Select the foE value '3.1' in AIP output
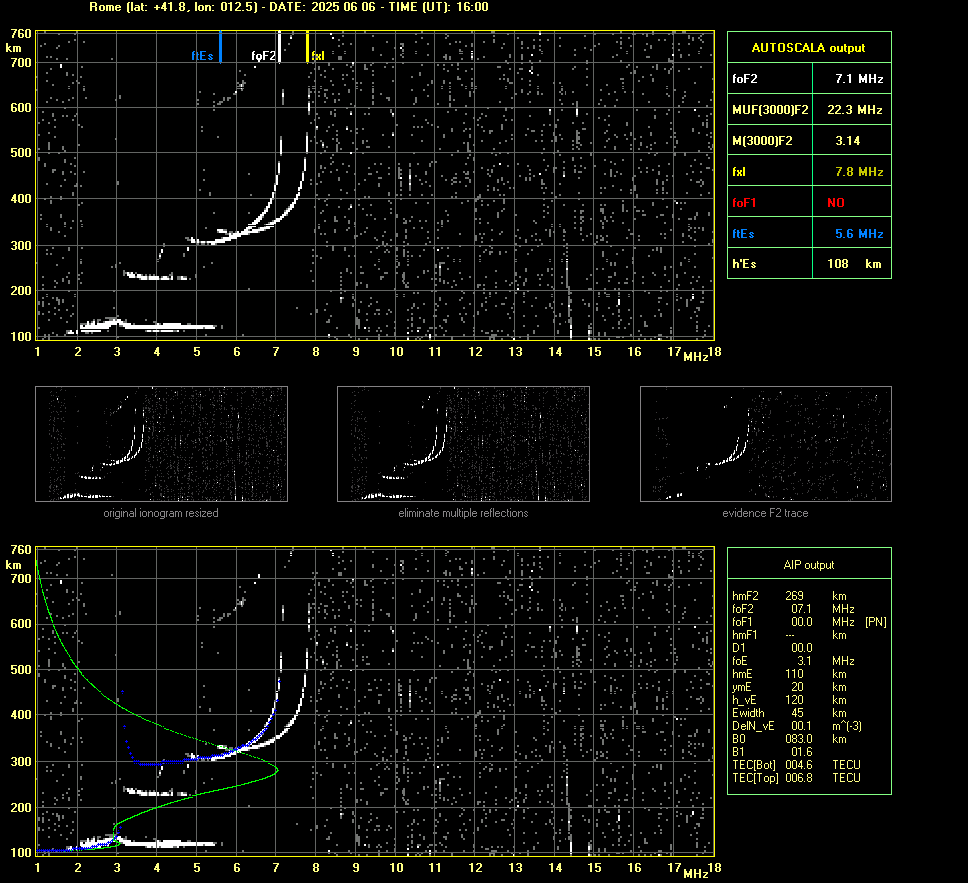The image size is (968, 883). tap(804, 661)
